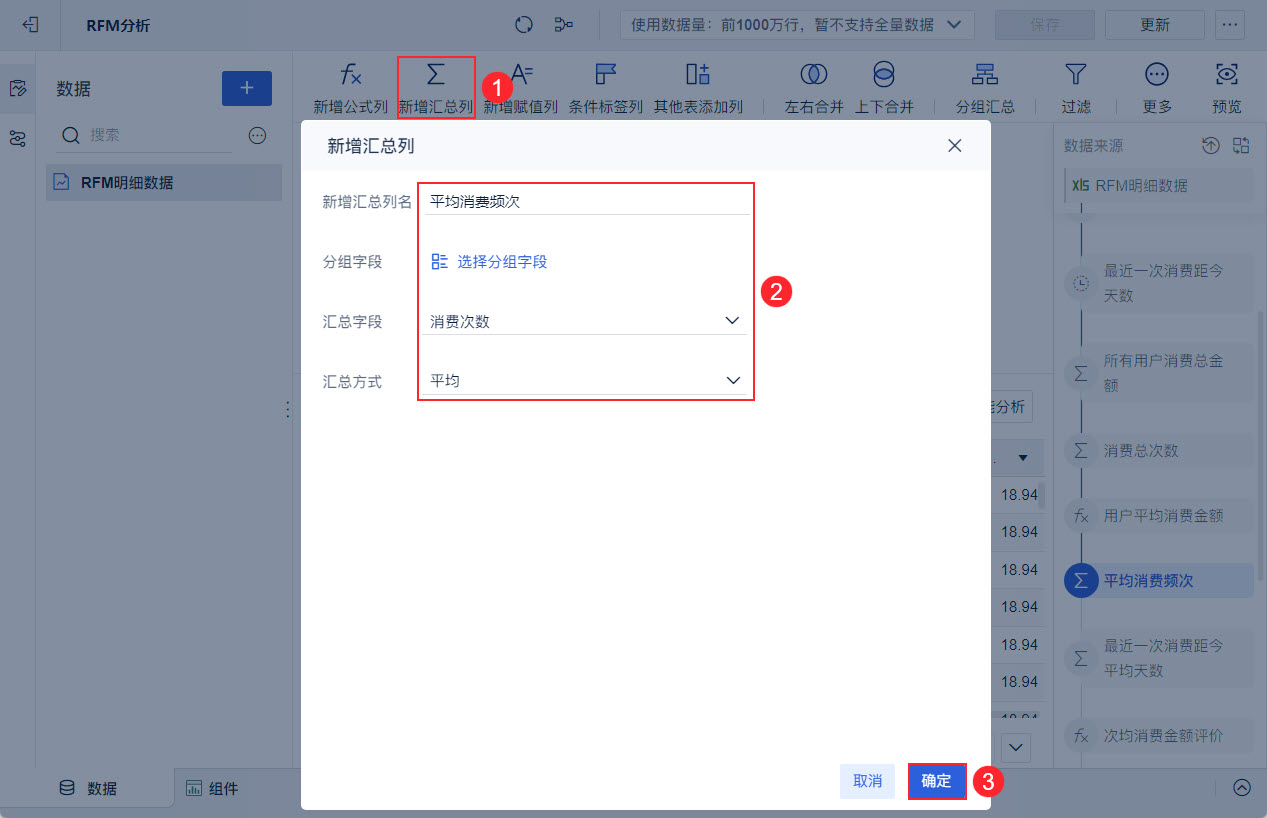Select 最近一次消费距今天数 step
Viewport: 1267px width, 818px height.
point(1157,283)
